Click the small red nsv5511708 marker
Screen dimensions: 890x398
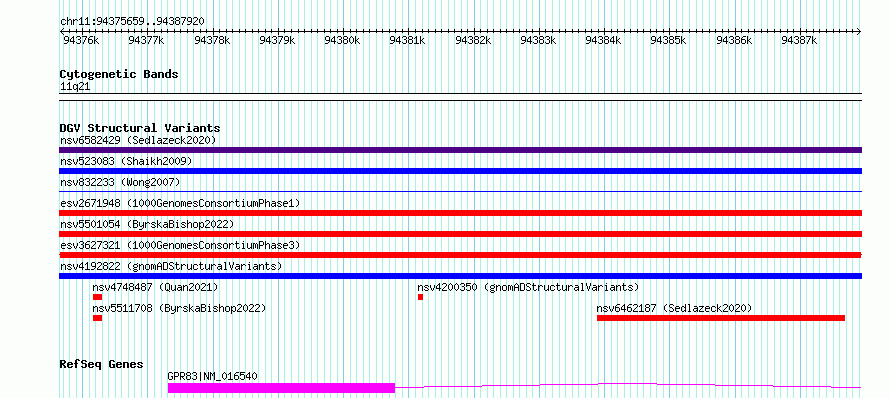pos(98,318)
